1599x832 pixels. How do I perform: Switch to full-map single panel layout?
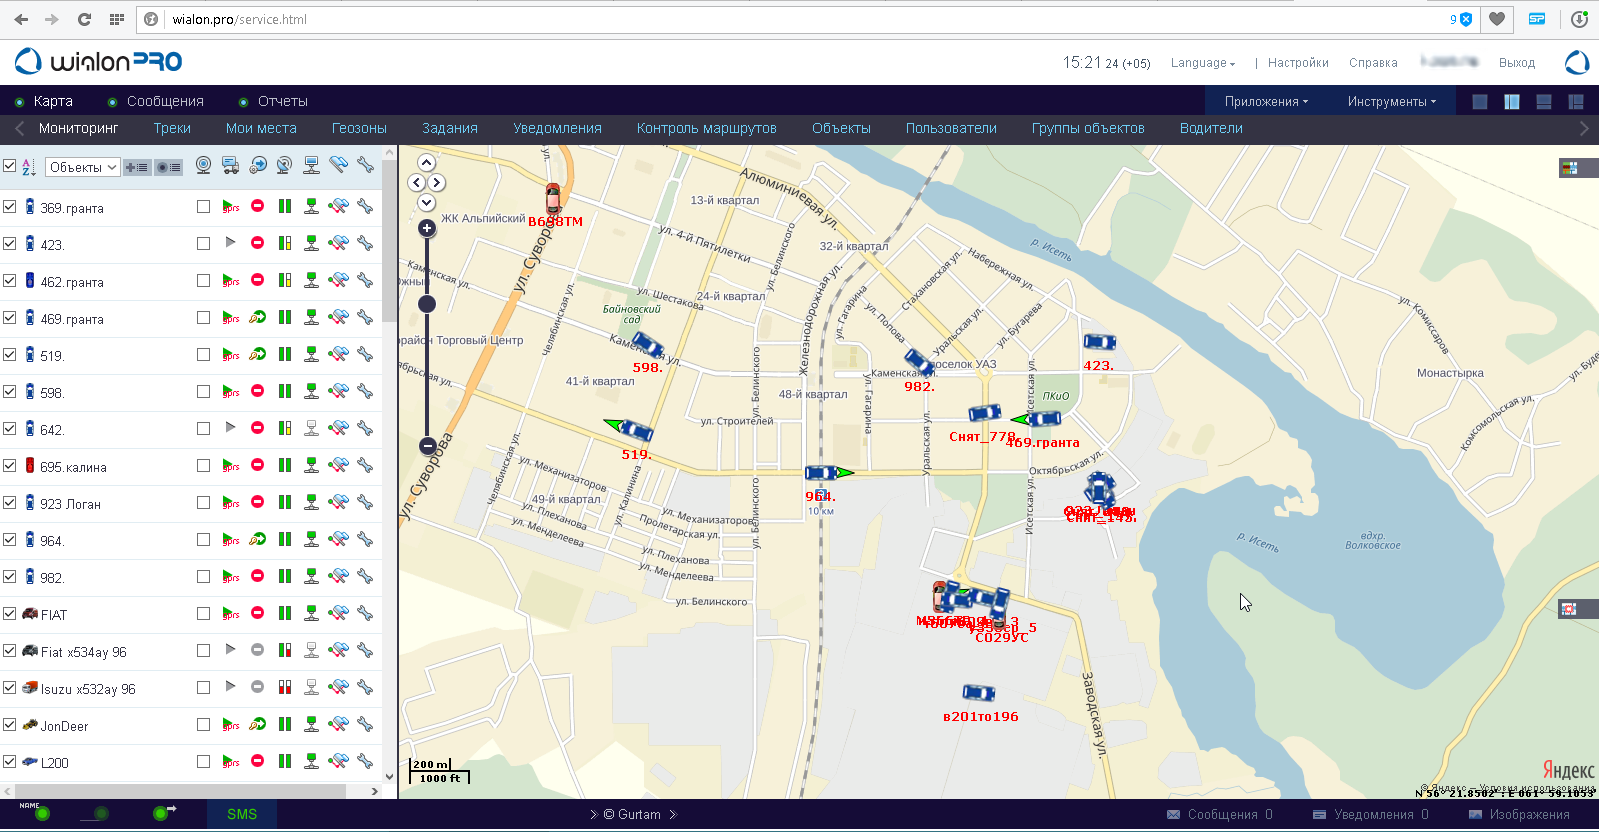1480,101
